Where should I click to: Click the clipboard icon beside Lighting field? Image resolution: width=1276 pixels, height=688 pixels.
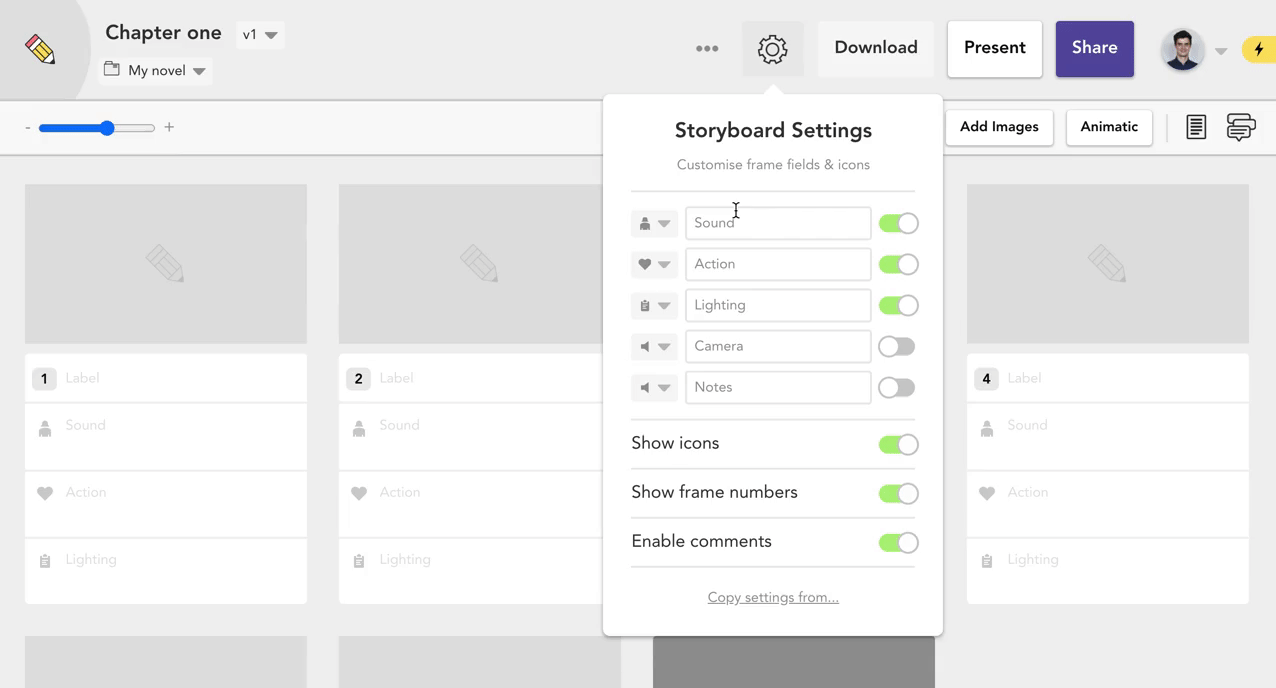[646, 305]
